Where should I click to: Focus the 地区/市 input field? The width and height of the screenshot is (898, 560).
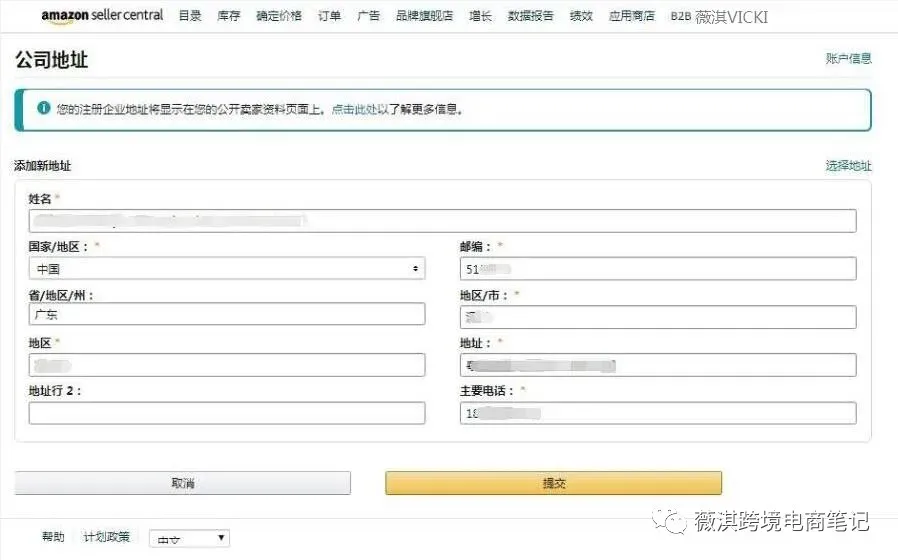[x=658, y=317]
